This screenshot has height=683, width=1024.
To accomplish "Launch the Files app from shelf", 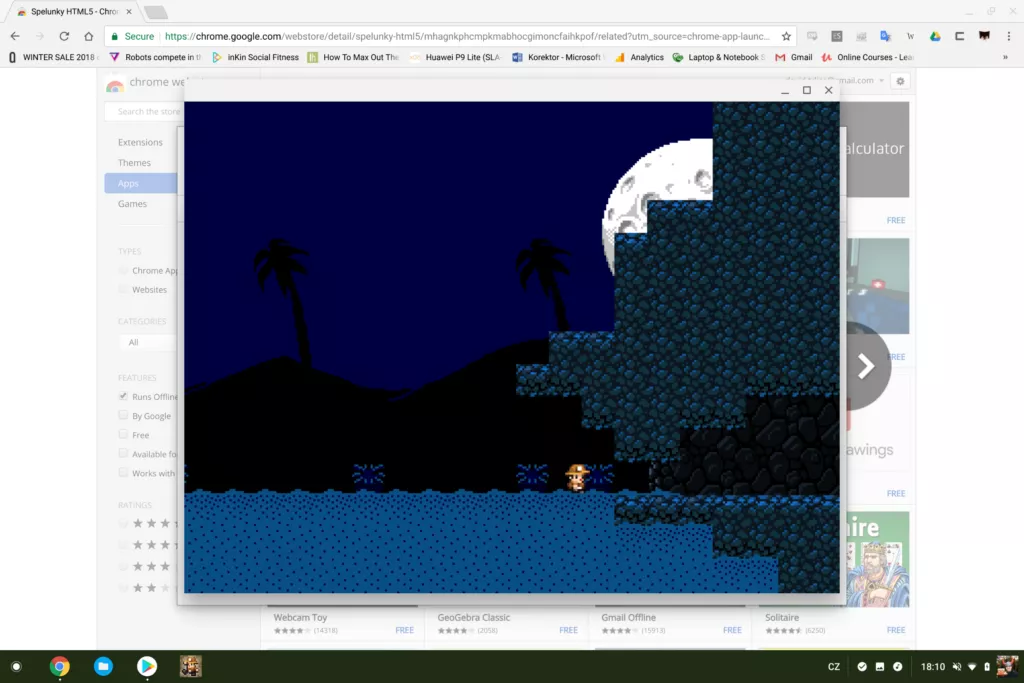I will click(103, 666).
